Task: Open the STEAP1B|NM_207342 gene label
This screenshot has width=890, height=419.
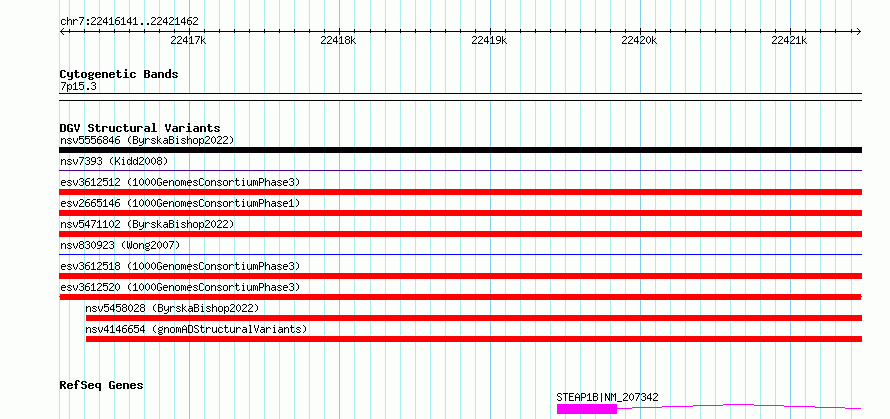Action: pyautogui.click(x=607, y=397)
